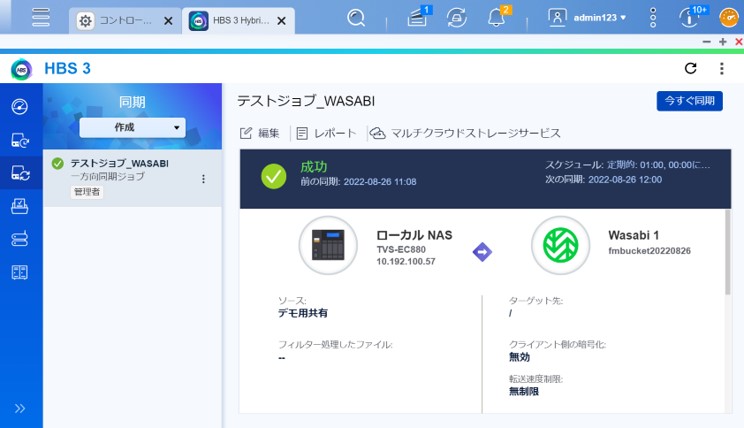Select the テストジョブ_WASABI job in list

pyautogui.click(x=119, y=163)
